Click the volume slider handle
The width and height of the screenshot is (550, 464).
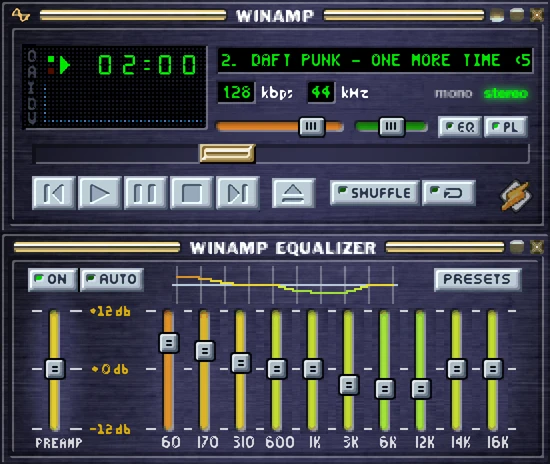(x=311, y=127)
